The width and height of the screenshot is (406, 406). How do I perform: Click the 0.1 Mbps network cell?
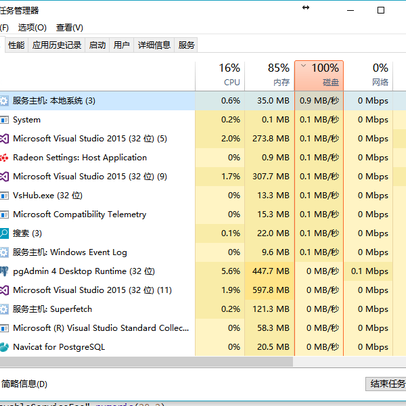click(x=368, y=271)
